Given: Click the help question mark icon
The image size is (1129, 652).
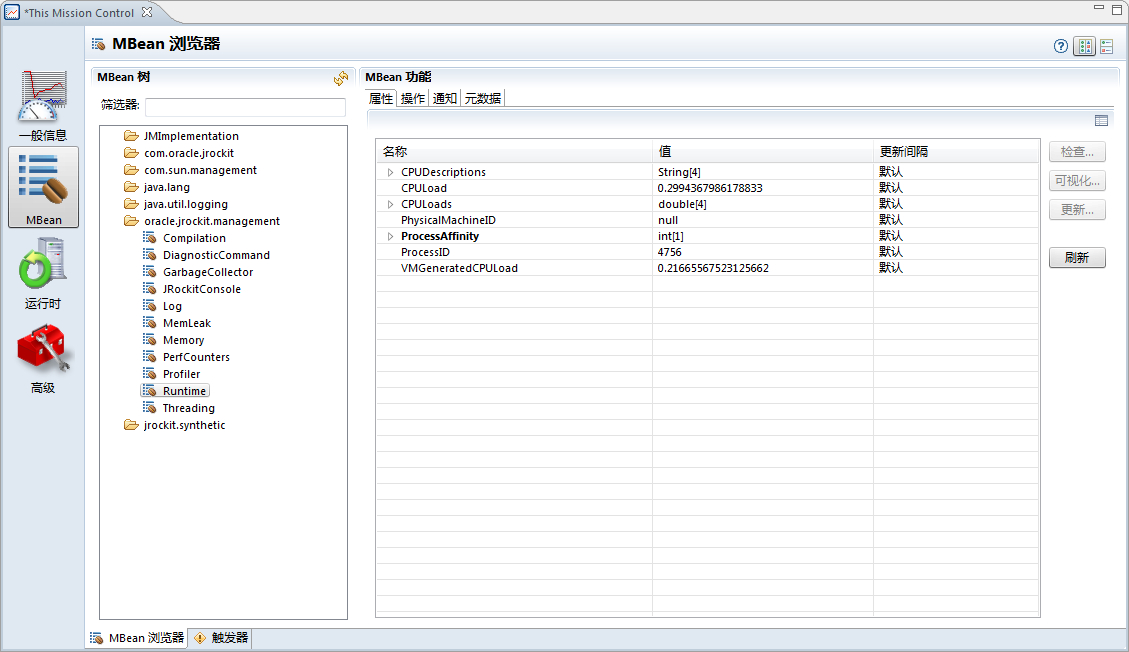Looking at the screenshot, I should pos(1061,46).
